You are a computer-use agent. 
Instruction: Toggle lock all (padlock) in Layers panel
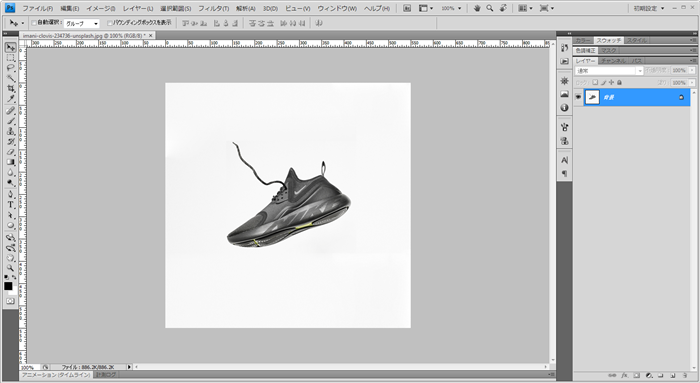[619, 82]
